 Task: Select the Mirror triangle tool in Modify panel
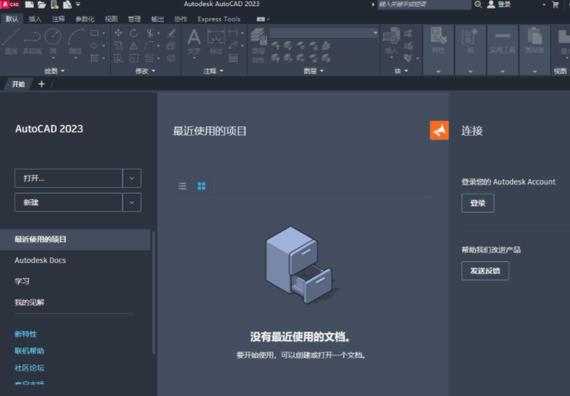coord(134,45)
